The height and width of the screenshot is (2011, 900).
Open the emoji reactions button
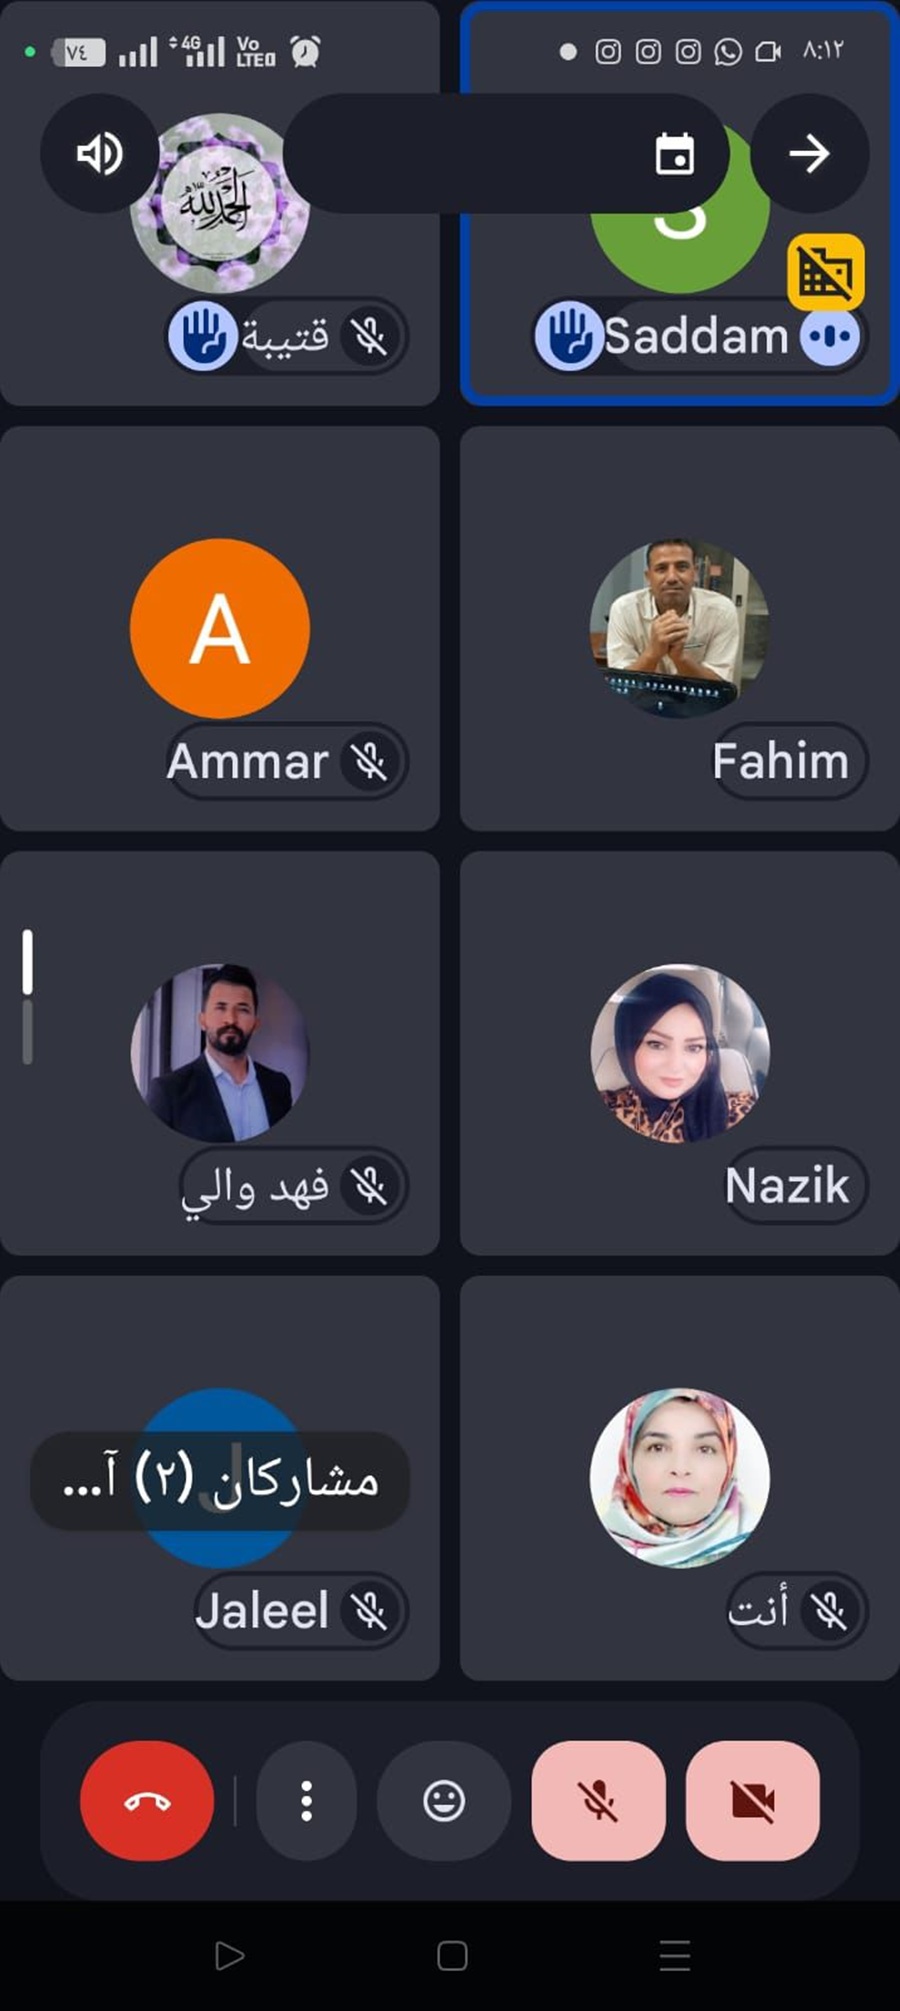pyautogui.click(x=444, y=1801)
